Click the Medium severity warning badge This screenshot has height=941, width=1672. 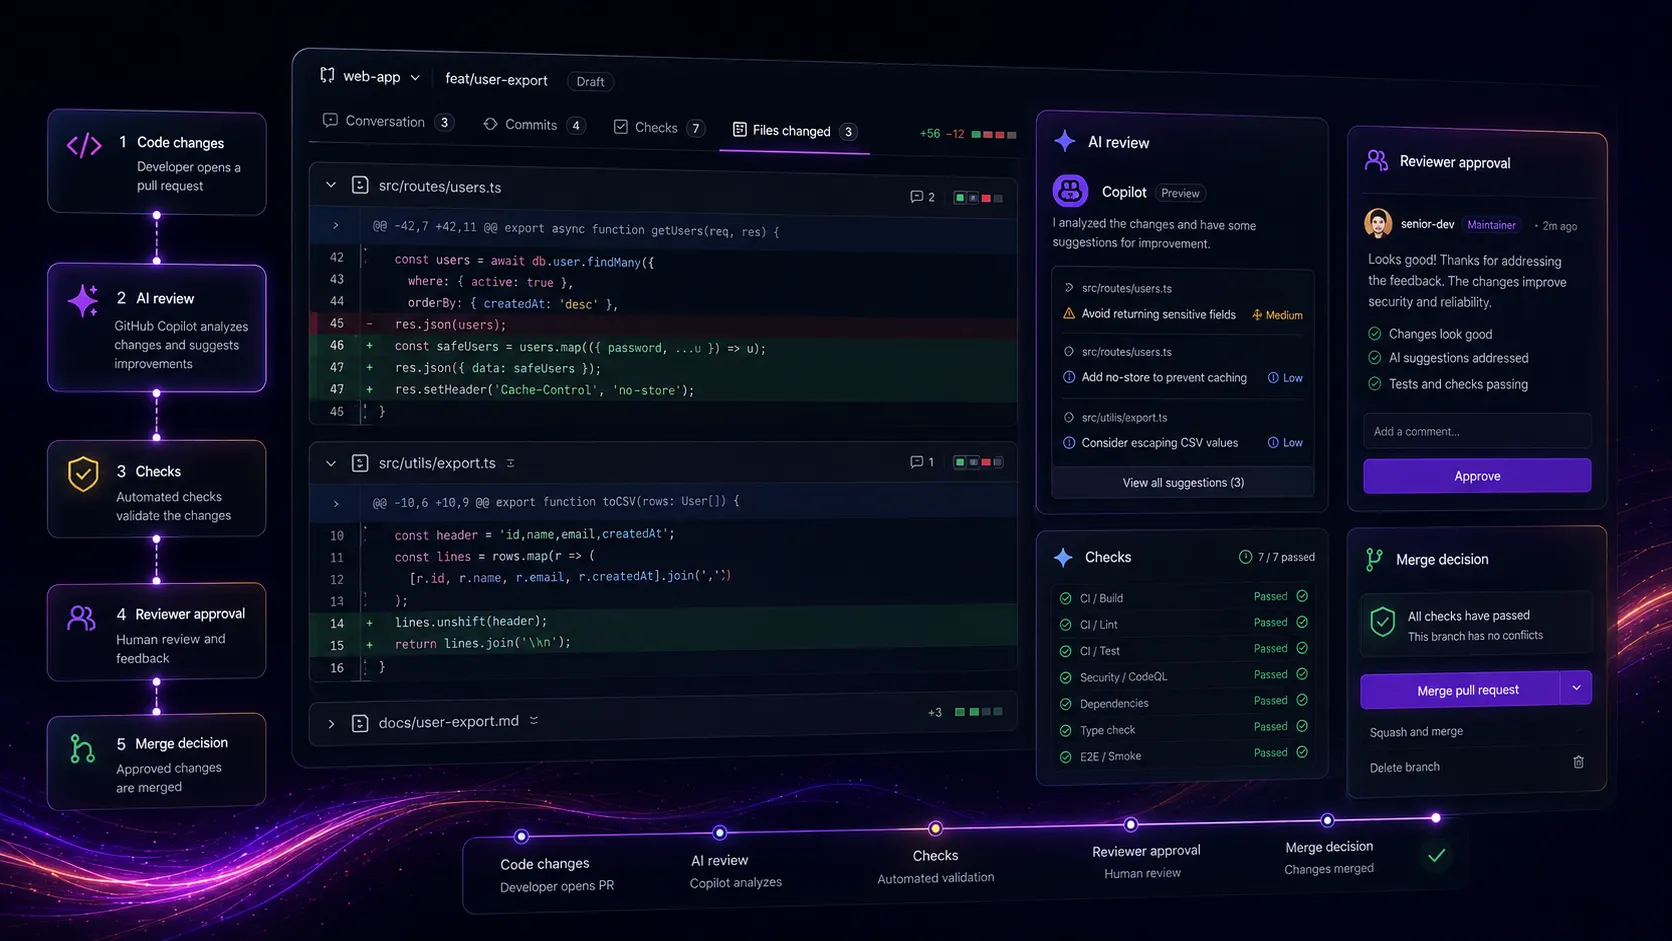(1277, 315)
